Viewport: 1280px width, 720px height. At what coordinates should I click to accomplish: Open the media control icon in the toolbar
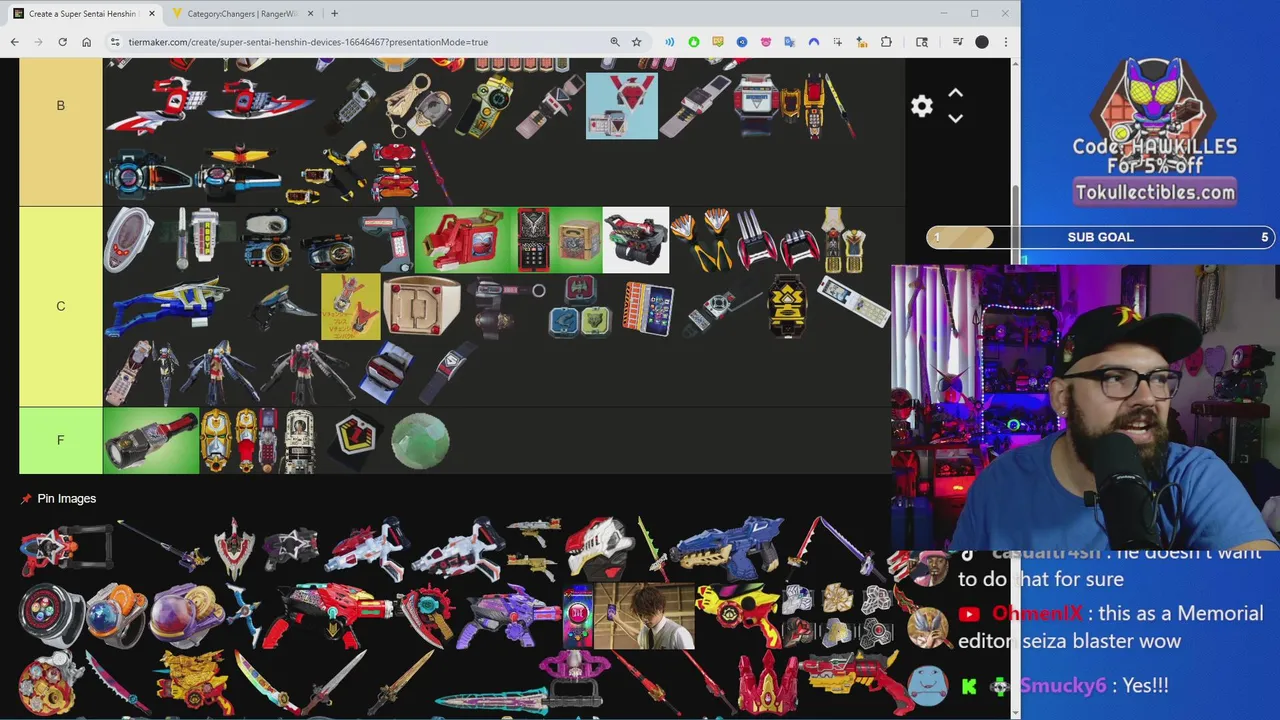[957, 42]
